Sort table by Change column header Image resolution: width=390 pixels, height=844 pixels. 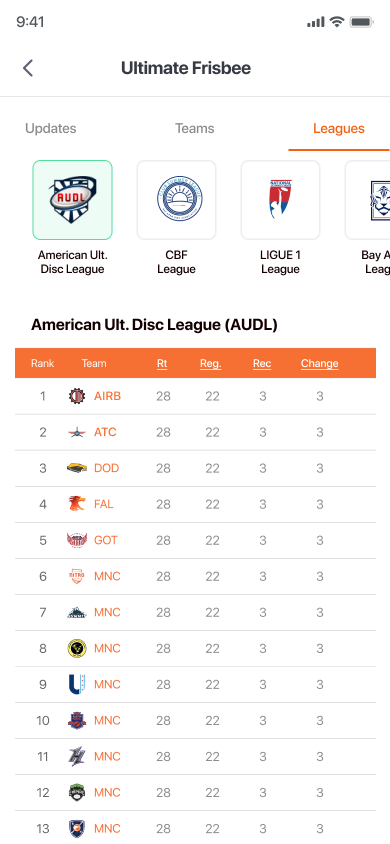tap(320, 363)
